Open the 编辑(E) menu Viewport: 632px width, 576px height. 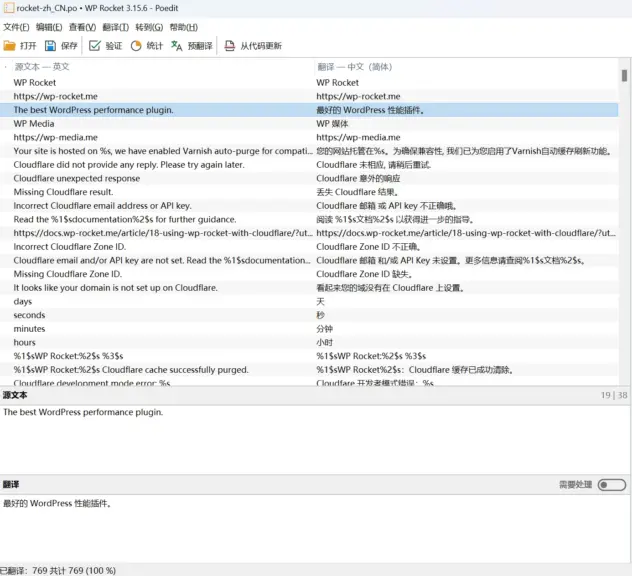(49, 27)
